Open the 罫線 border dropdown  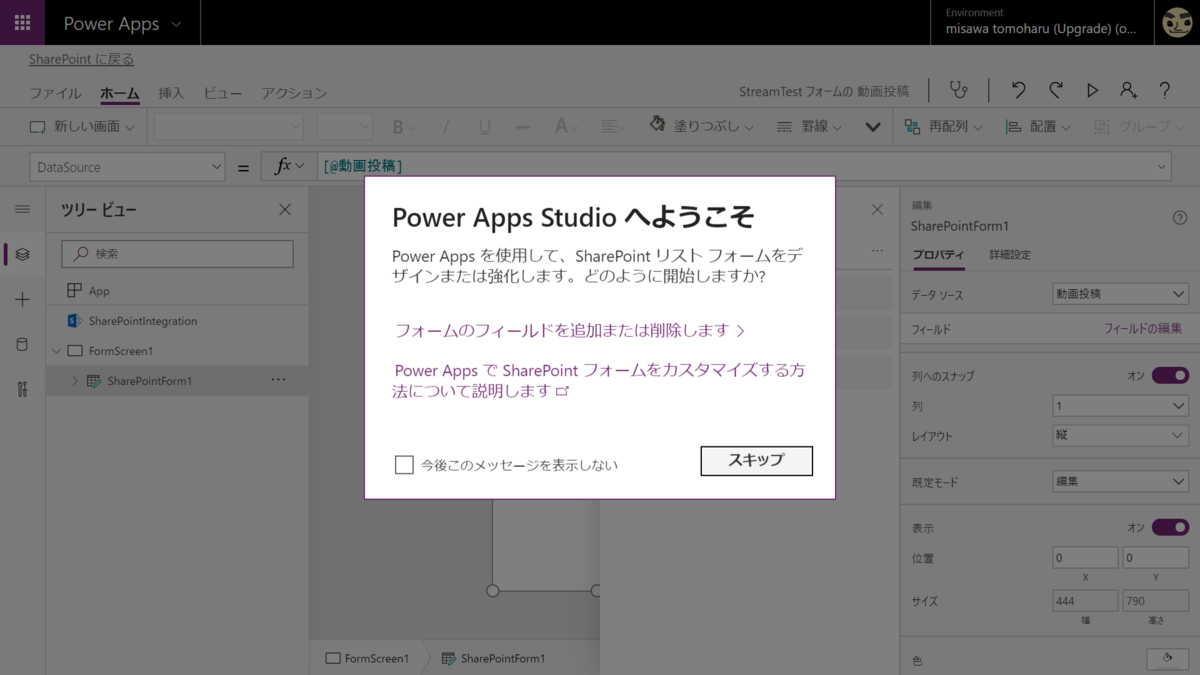pos(808,127)
